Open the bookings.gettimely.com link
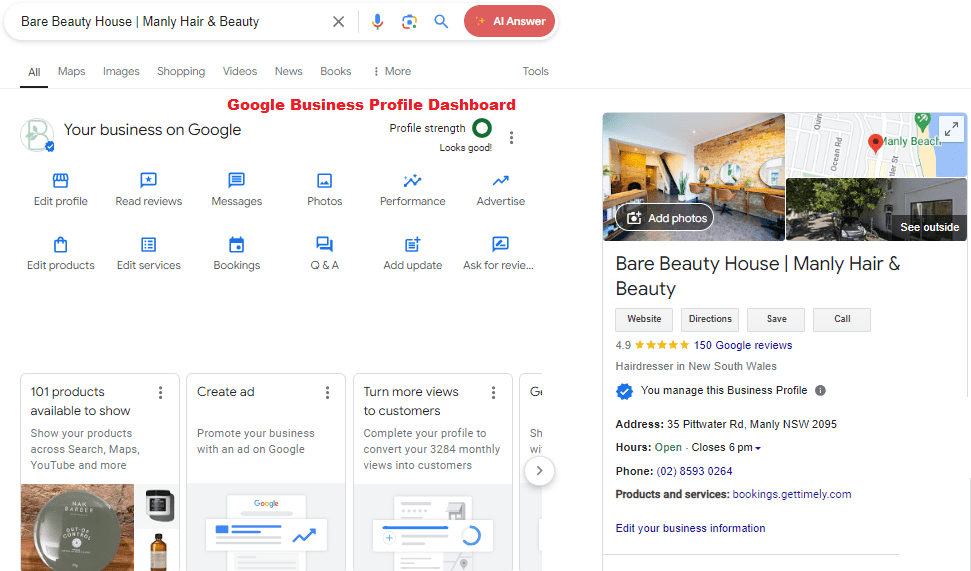The width and height of the screenshot is (971, 571). point(791,494)
